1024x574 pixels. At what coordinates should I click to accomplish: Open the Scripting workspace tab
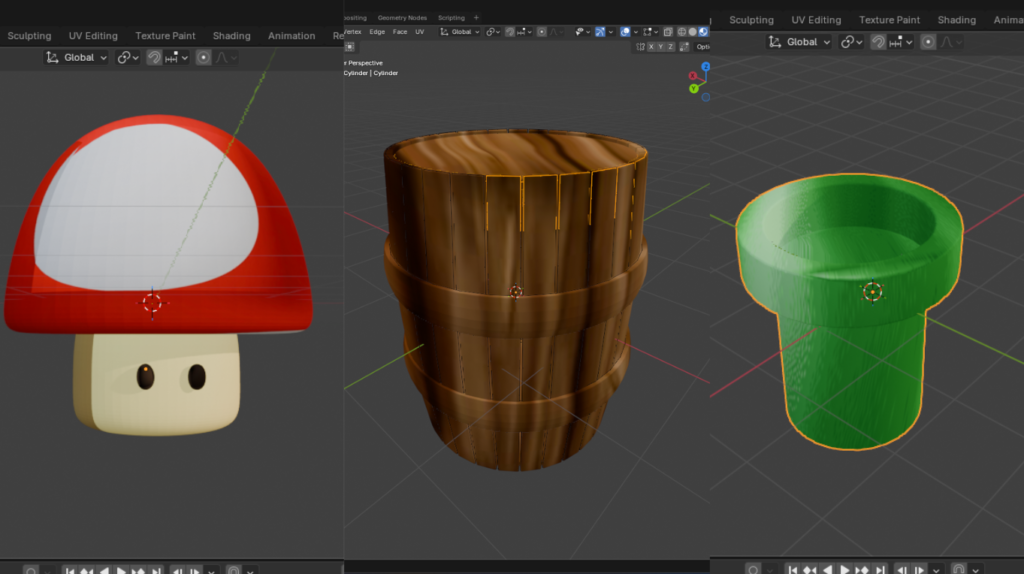[x=451, y=17]
